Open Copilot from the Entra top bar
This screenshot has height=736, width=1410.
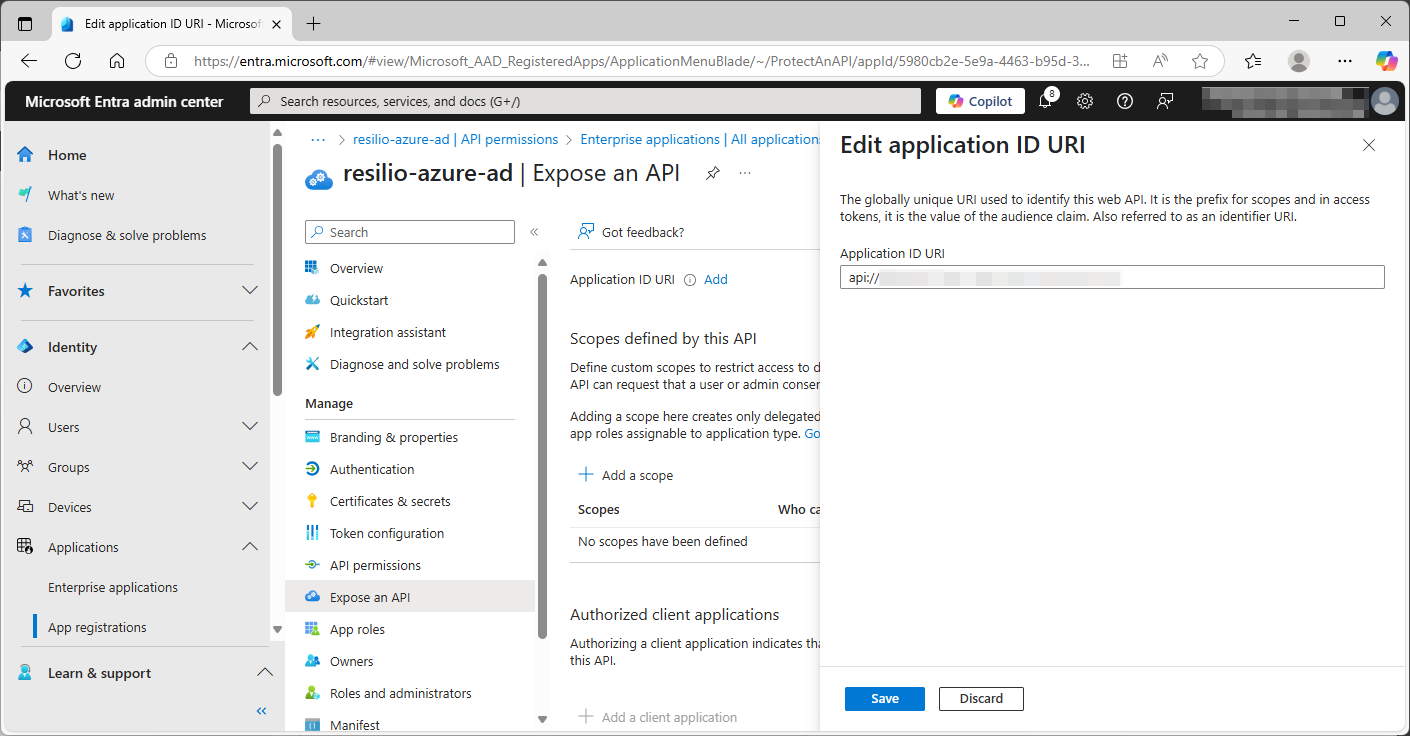[979, 100]
